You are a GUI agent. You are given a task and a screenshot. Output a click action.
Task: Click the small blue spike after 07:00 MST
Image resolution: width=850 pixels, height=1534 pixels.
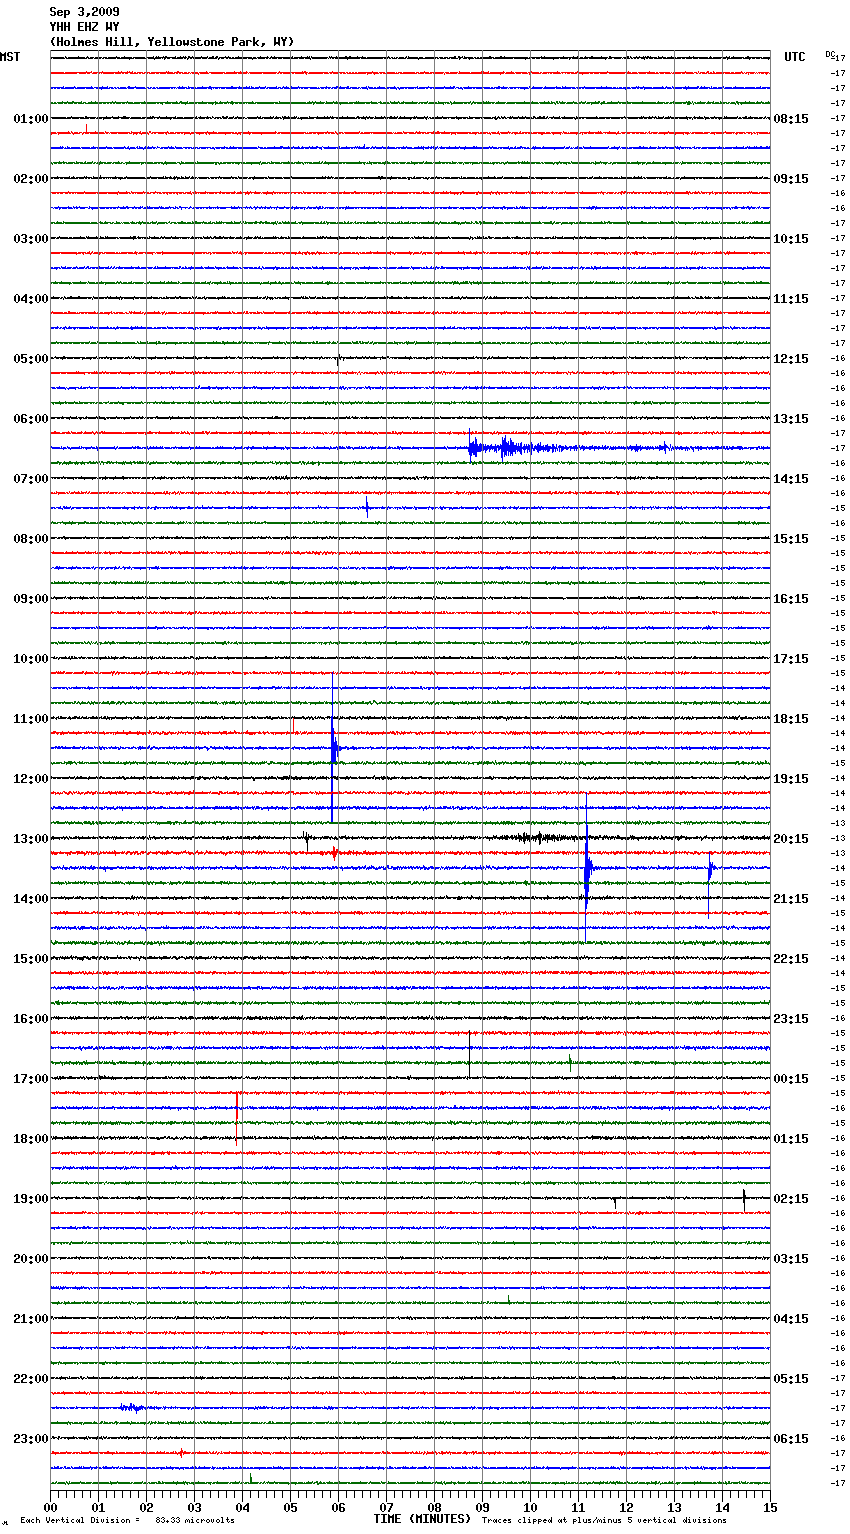click(367, 507)
